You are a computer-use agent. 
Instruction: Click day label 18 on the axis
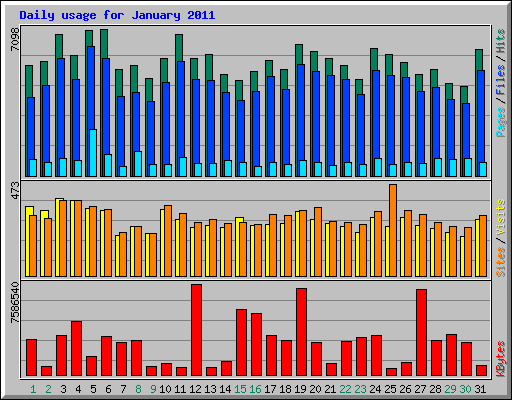[x=285, y=389]
